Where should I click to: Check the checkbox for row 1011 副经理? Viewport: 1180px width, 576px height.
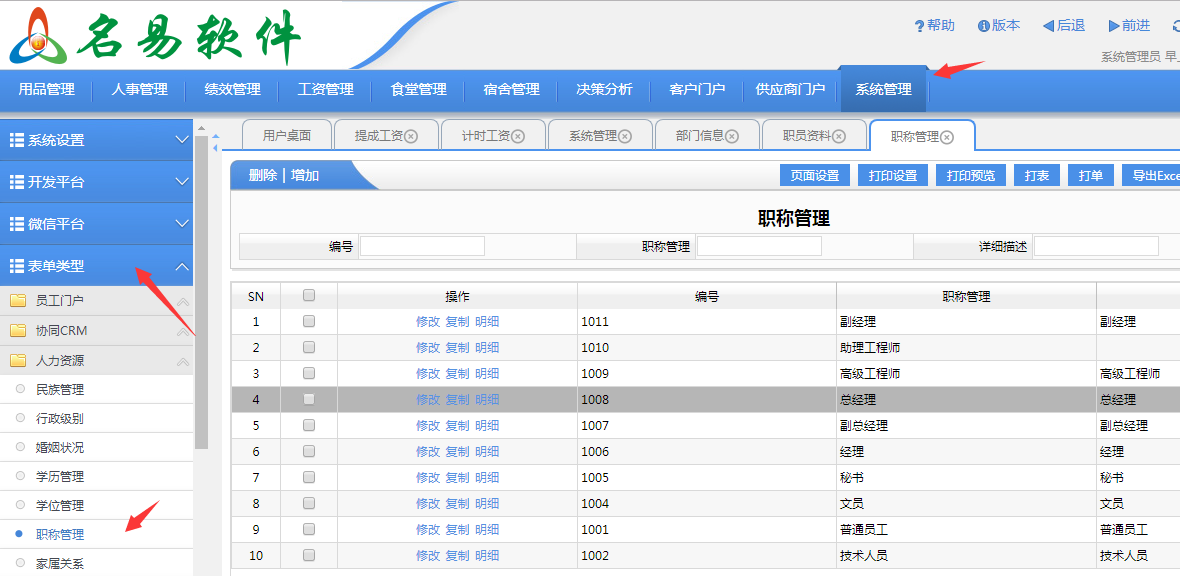point(309,321)
